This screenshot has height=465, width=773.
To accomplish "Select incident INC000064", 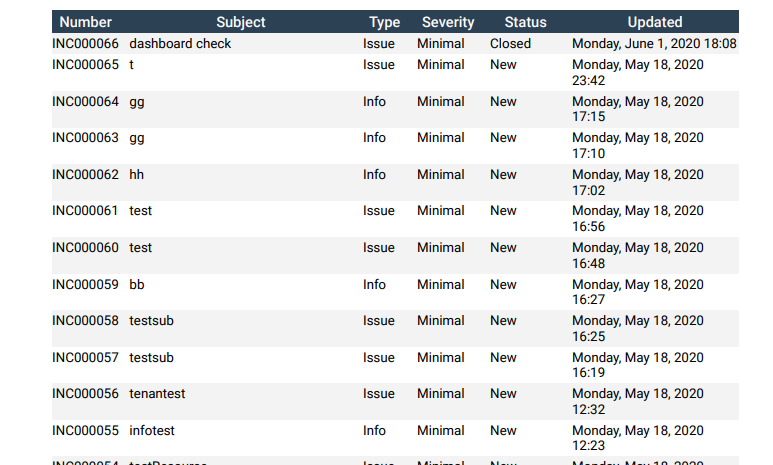I will coord(85,102).
